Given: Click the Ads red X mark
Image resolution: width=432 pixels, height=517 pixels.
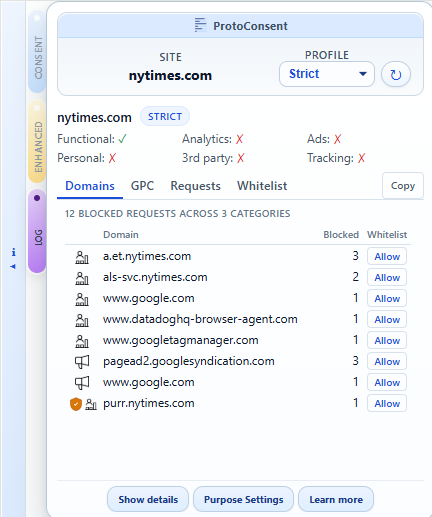Looking at the screenshot, I should point(337,139).
